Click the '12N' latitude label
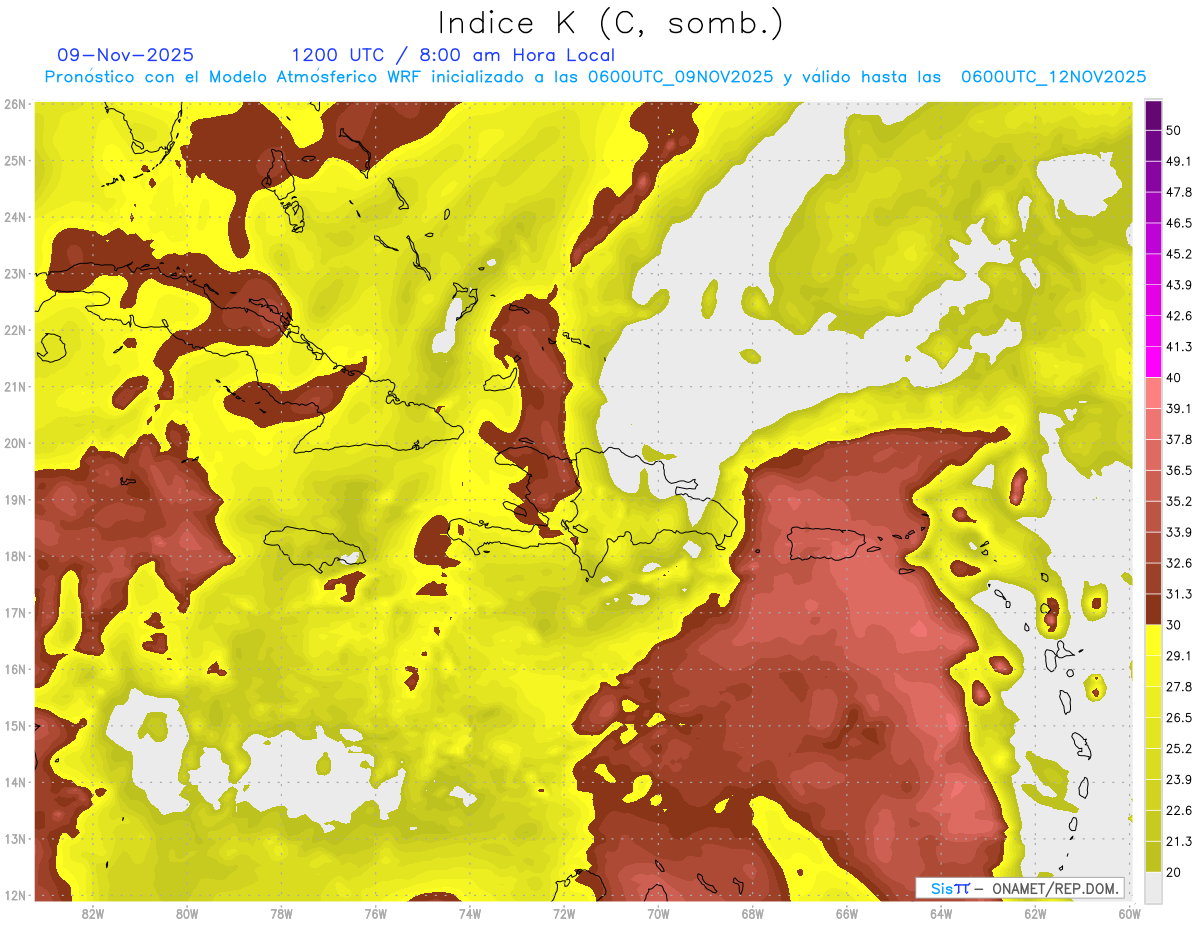This screenshot has height=927, width=1200. pyautogui.click(x=14, y=895)
